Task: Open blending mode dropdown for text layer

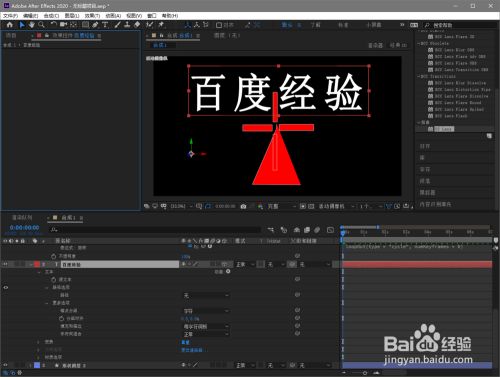Action: pos(245,264)
